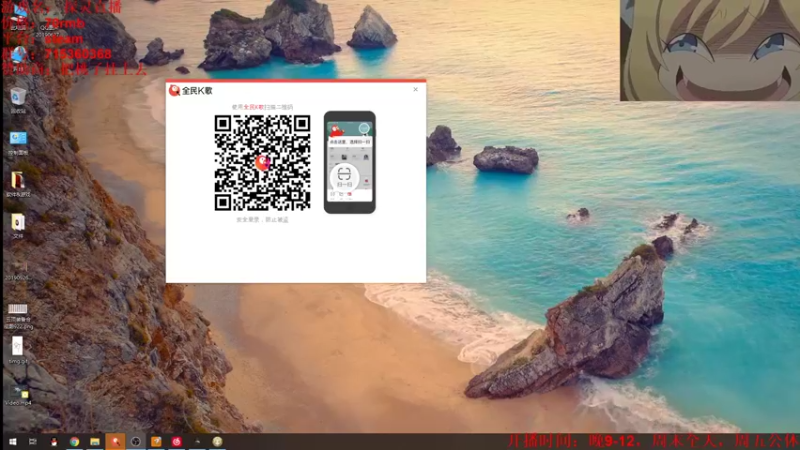This screenshot has width=800, height=450.
Task: Open QQ penguin from the taskbar
Action: [54, 442]
